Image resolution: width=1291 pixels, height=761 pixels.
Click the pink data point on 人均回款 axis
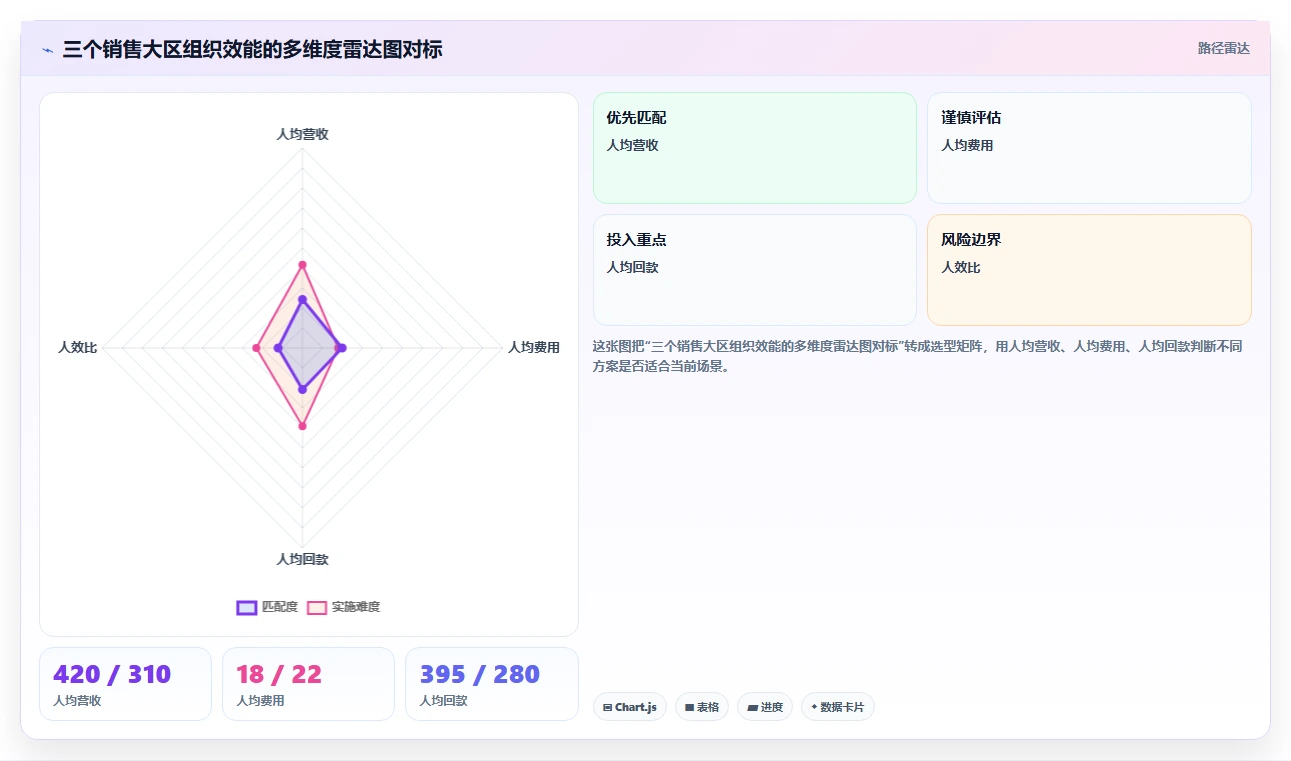pos(302,426)
